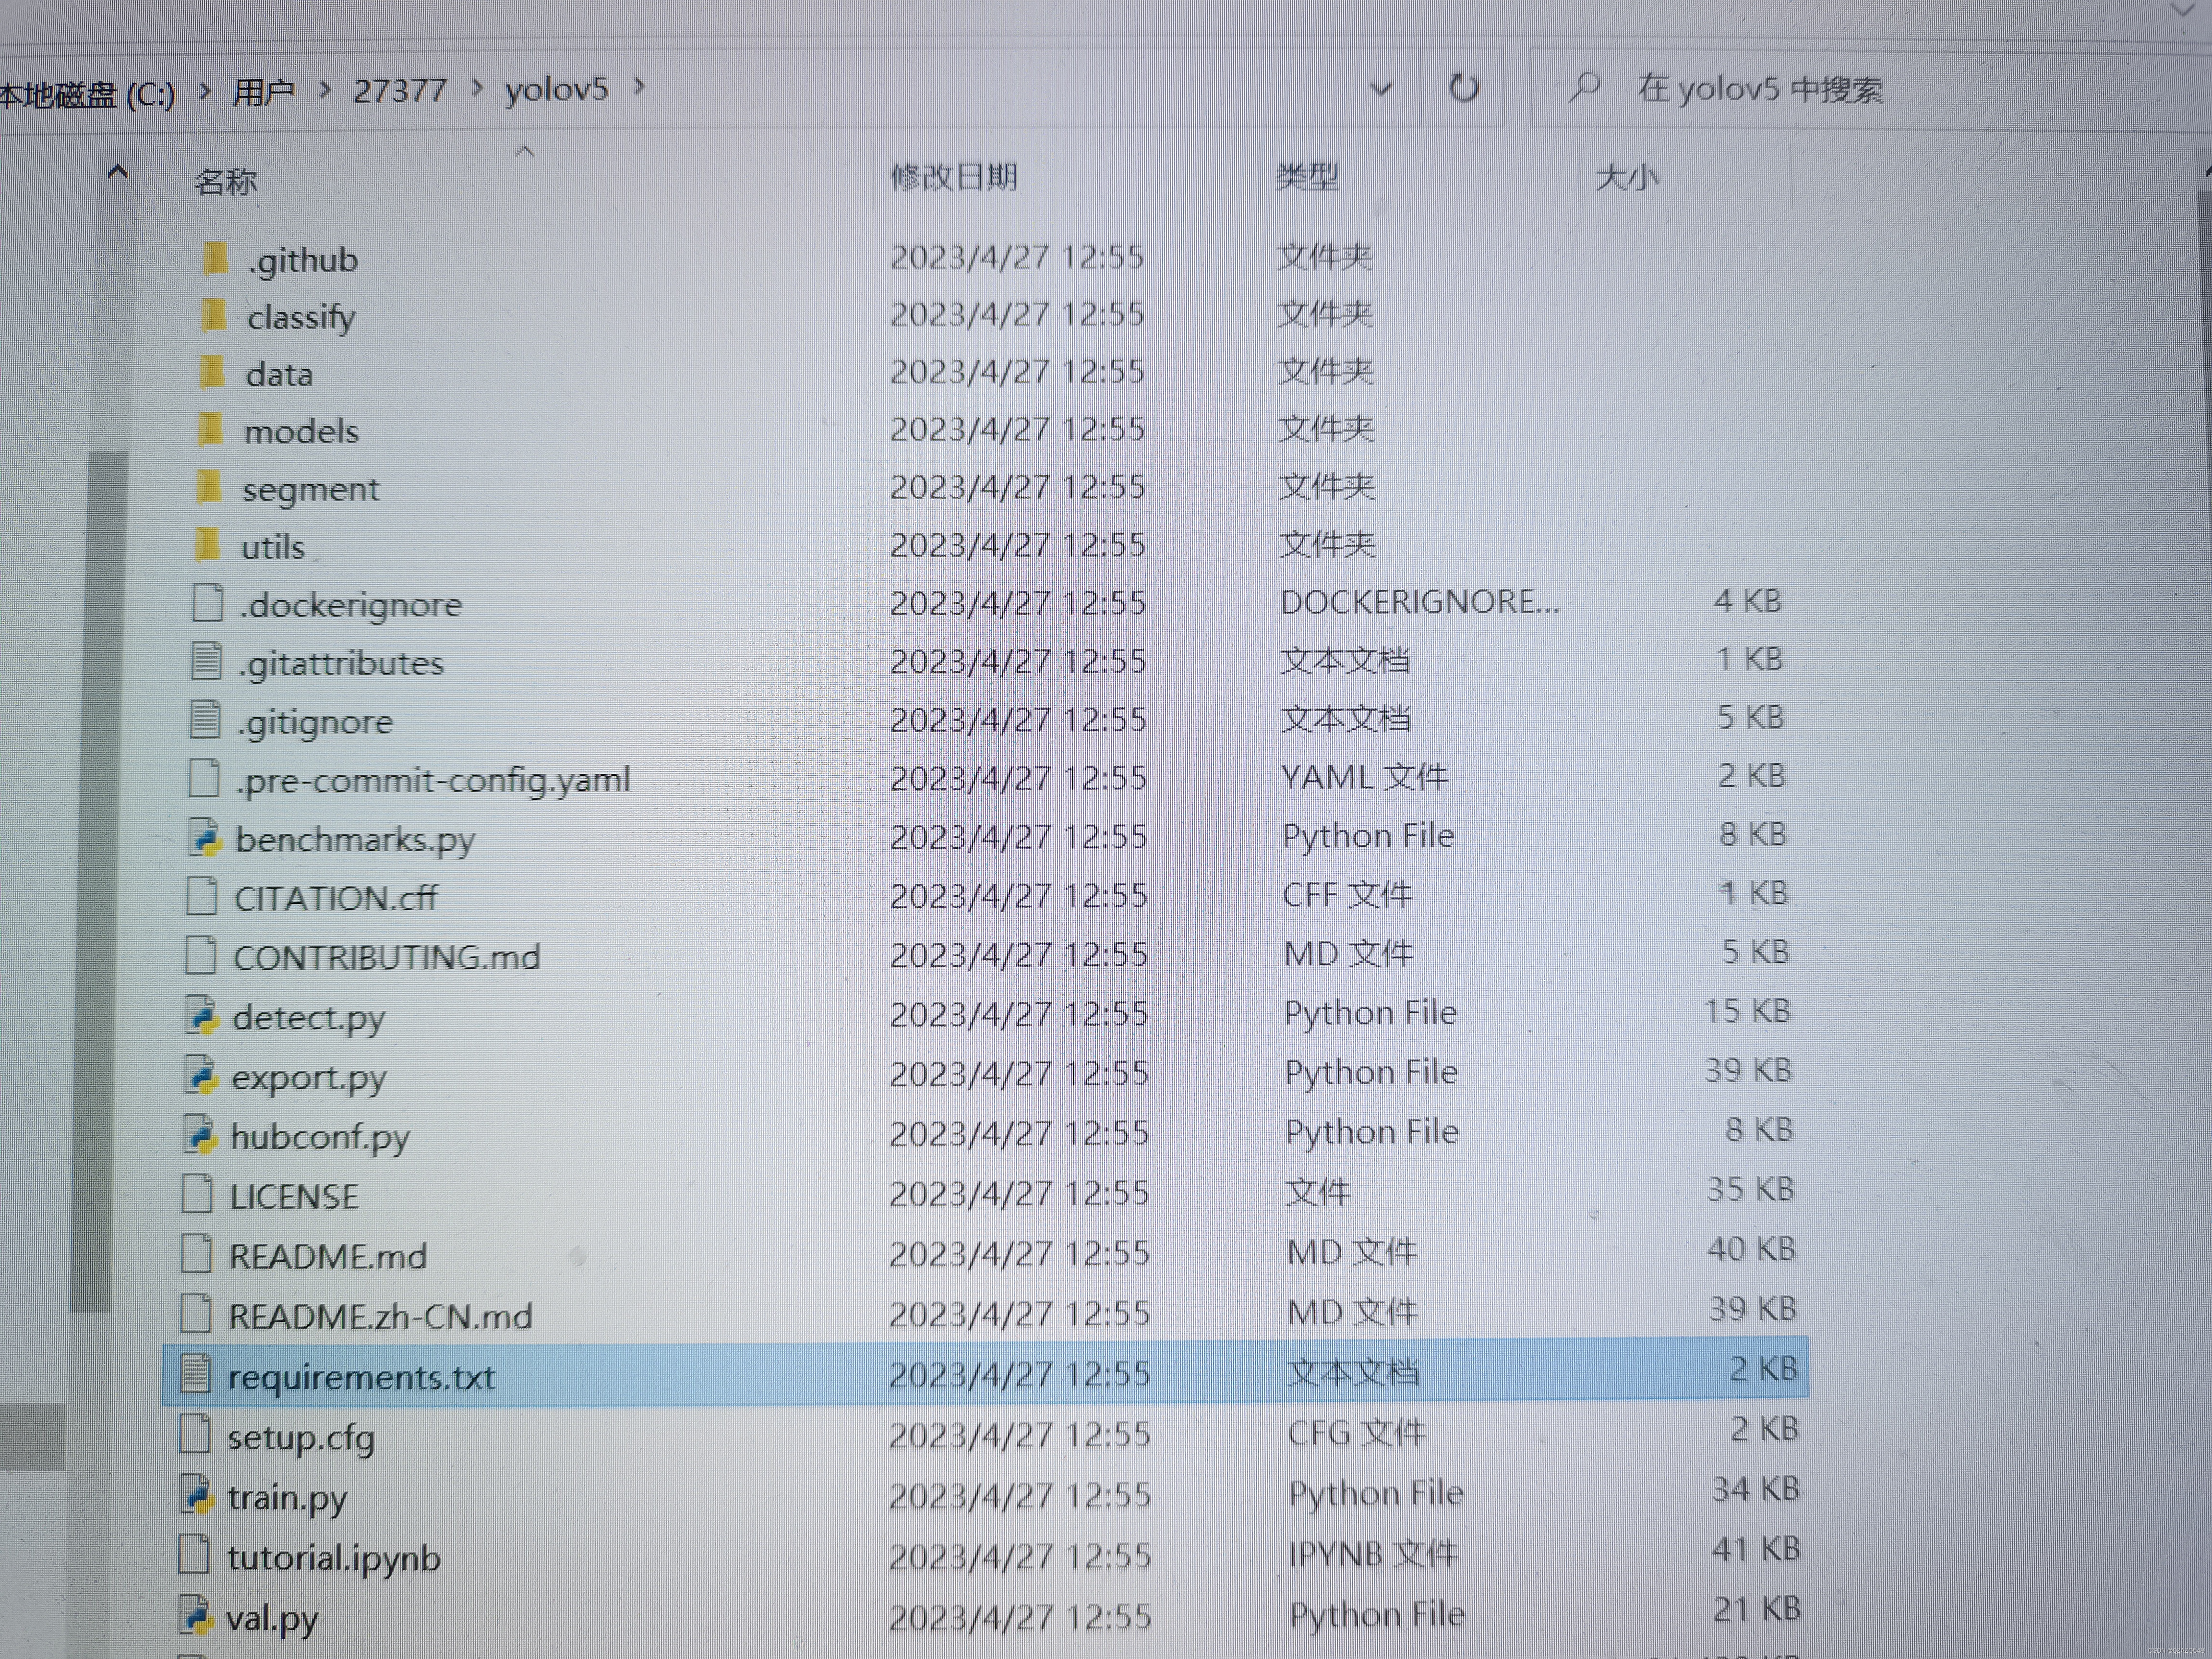Click the DOCKERIGNORE... type cell

[1420, 601]
